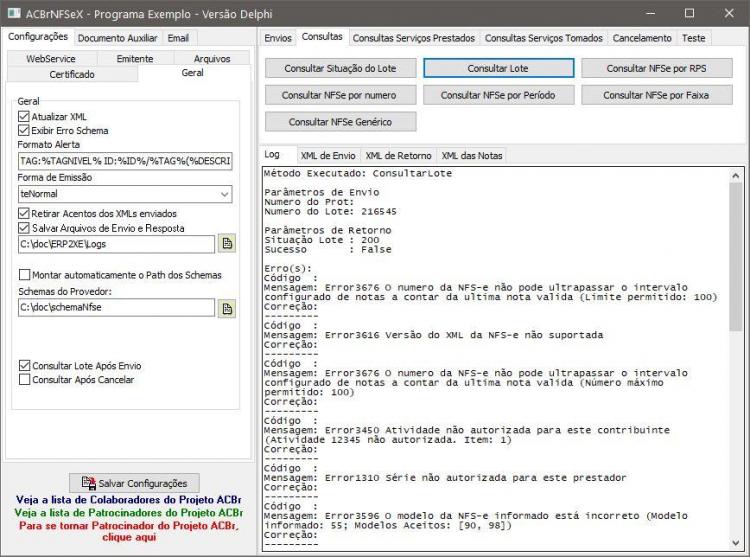Click the Formato Alerta text field

point(125,161)
